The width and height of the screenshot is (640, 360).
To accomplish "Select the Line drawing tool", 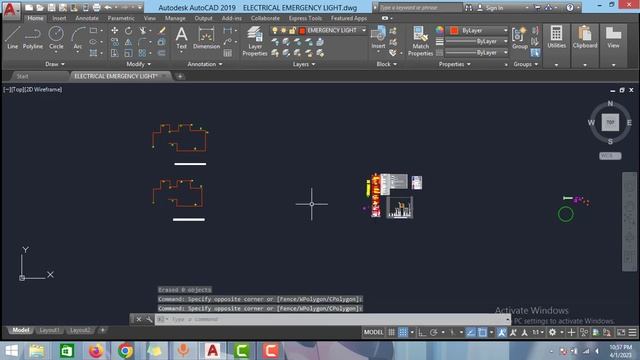I will coord(12,38).
